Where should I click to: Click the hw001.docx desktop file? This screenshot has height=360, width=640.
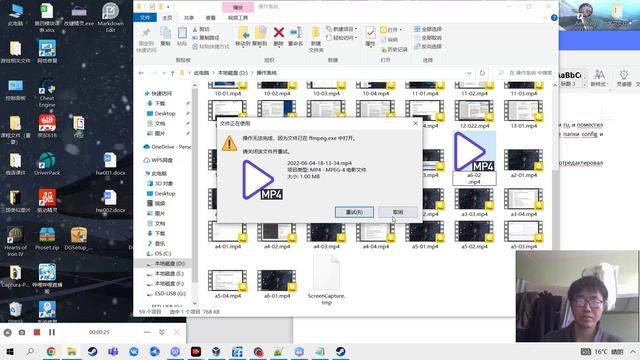(110, 164)
